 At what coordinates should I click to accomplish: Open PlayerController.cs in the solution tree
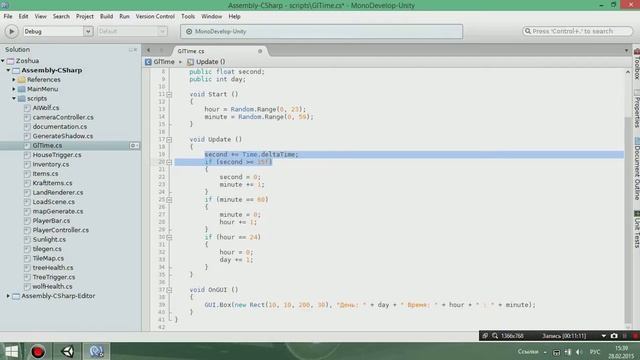60,230
